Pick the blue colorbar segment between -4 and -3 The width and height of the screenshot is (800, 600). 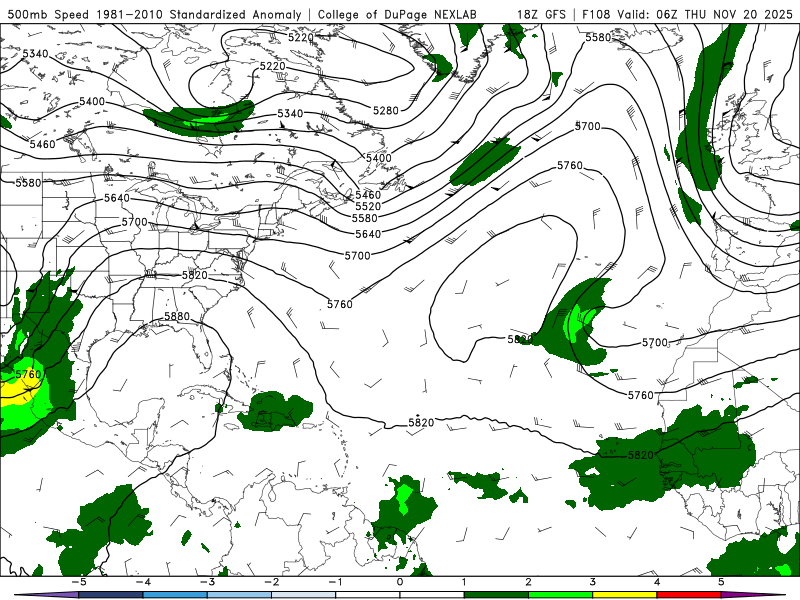[x=175, y=595]
